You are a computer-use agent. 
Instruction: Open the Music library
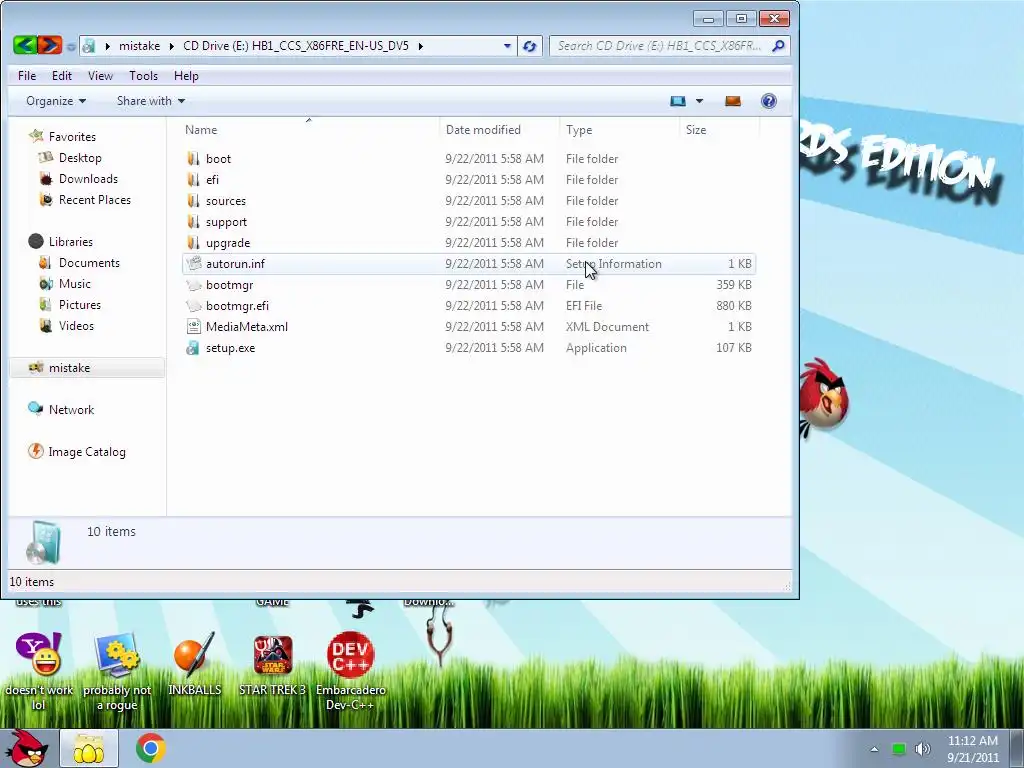pyautogui.click(x=74, y=283)
